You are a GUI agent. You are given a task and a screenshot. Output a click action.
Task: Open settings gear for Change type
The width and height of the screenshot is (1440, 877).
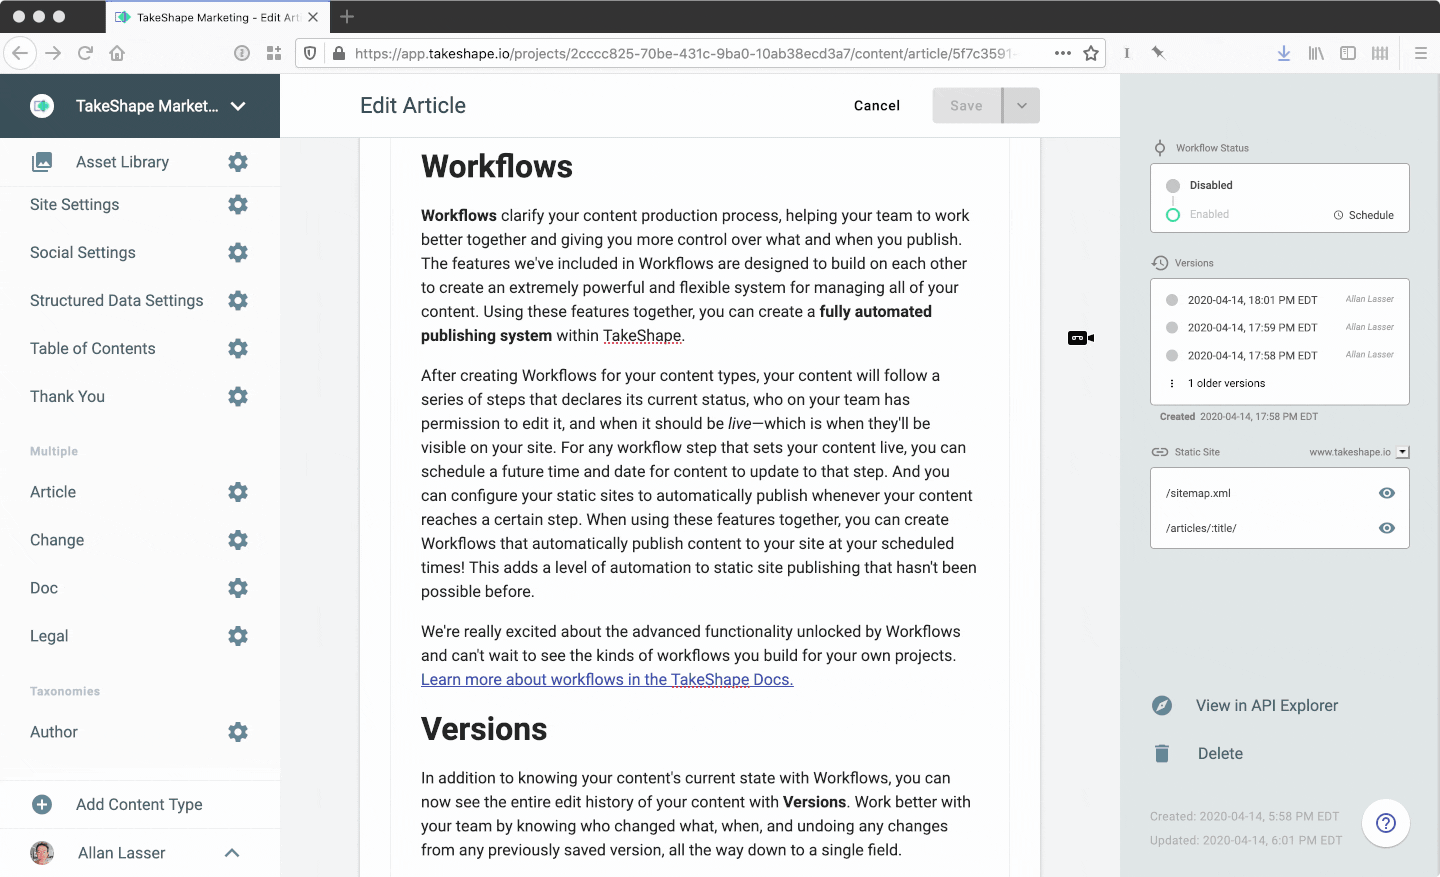[238, 540]
